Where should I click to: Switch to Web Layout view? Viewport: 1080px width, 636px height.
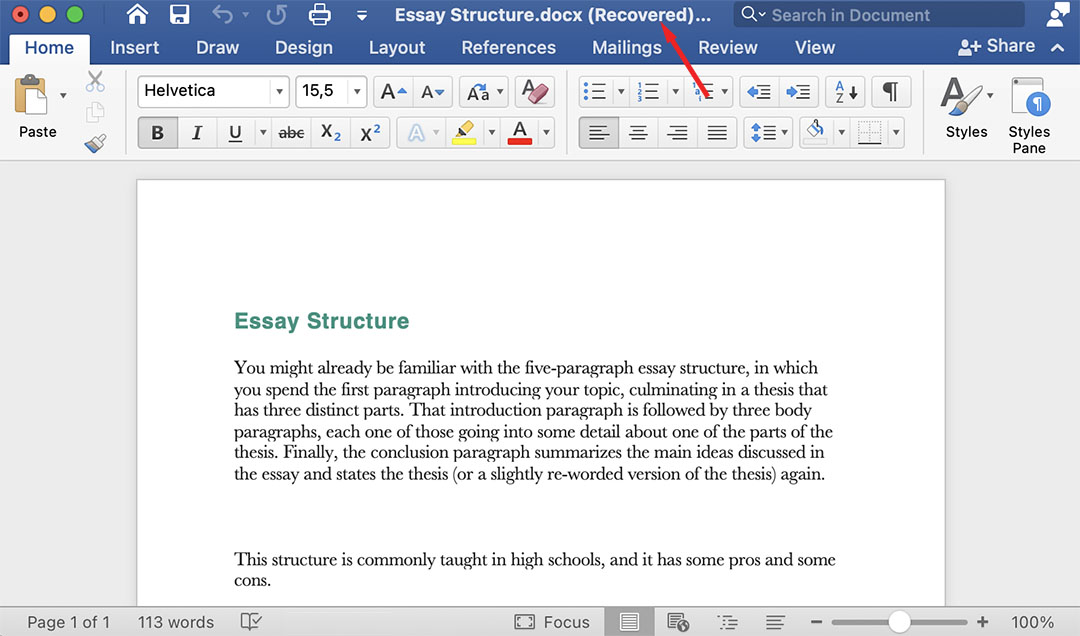(678, 622)
